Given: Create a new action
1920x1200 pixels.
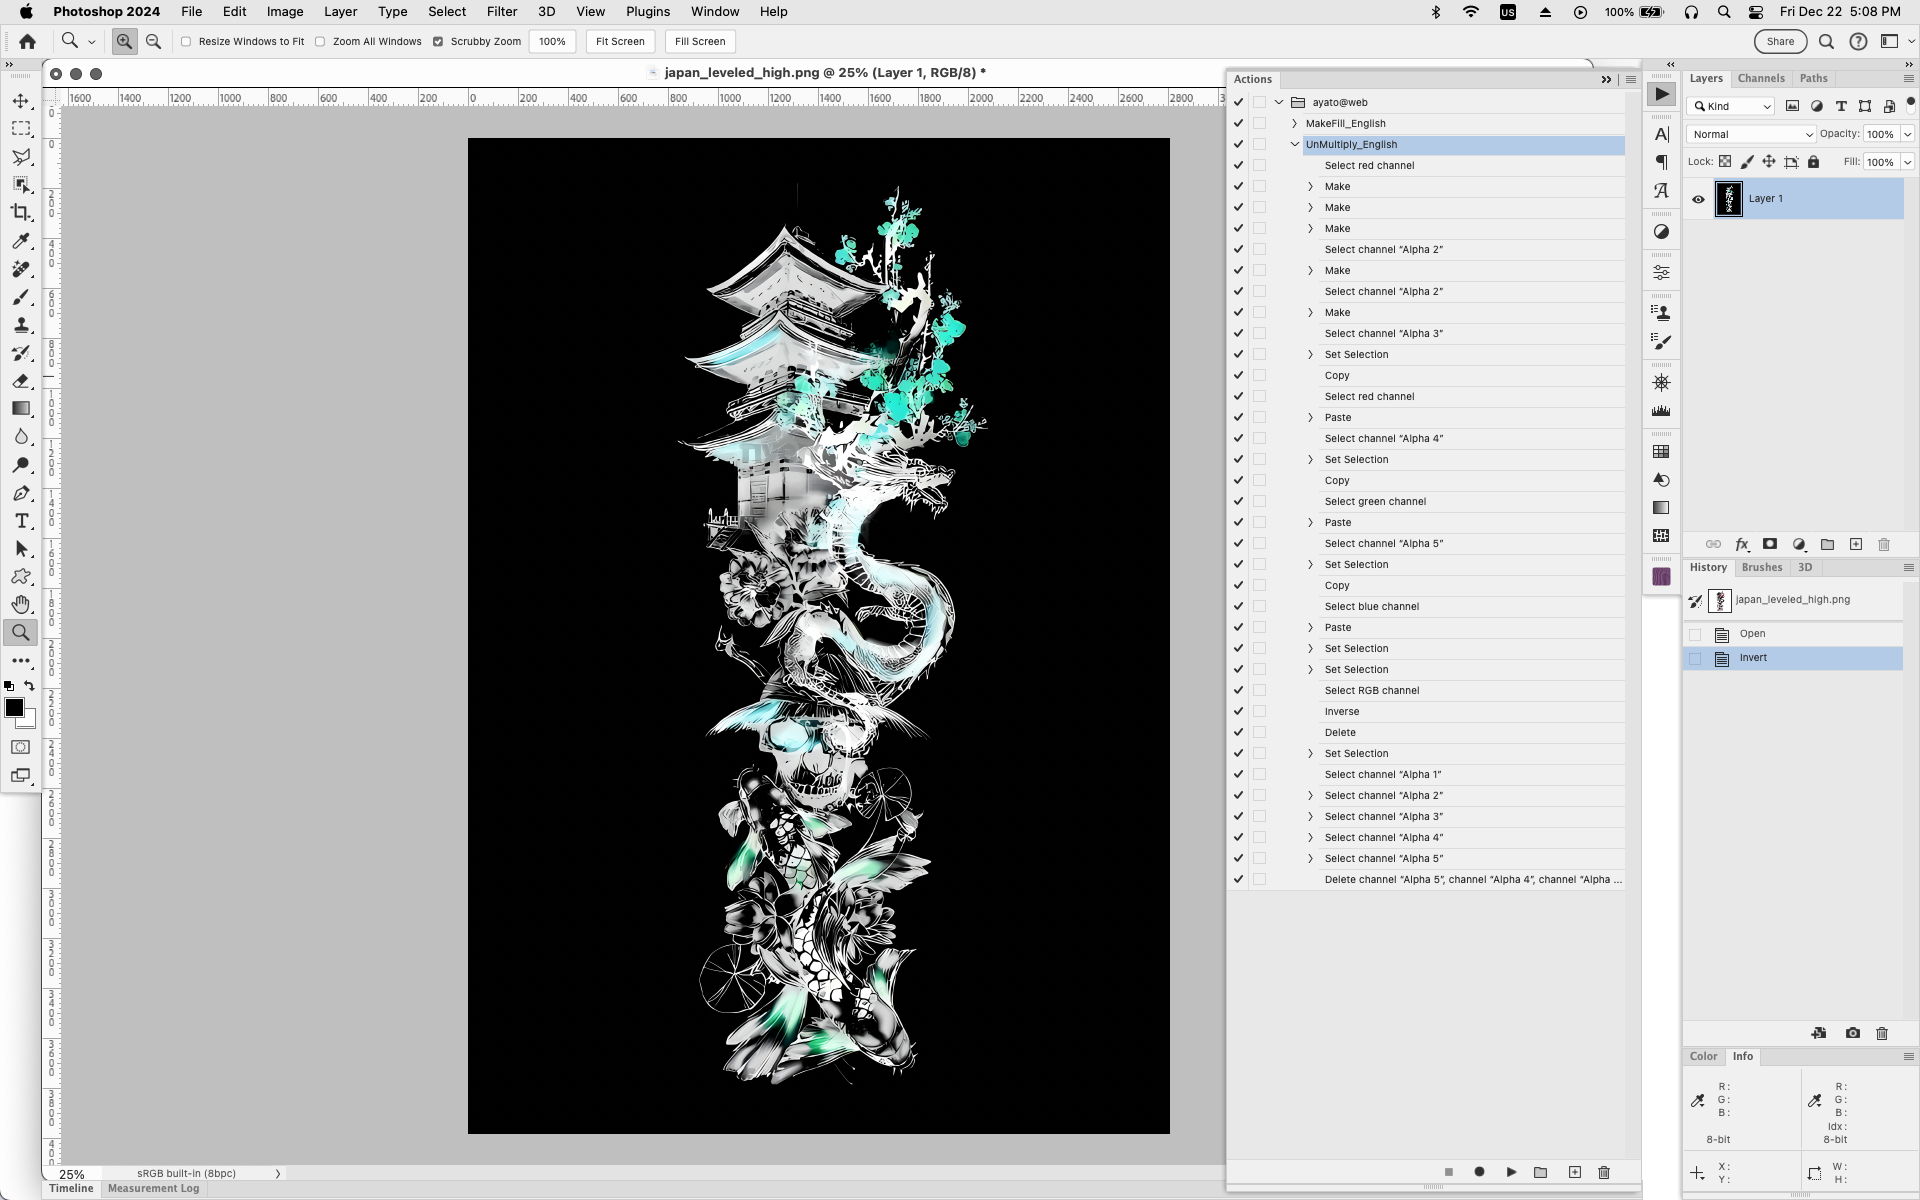Looking at the screenshot, I should [x=1573, y=1172].
